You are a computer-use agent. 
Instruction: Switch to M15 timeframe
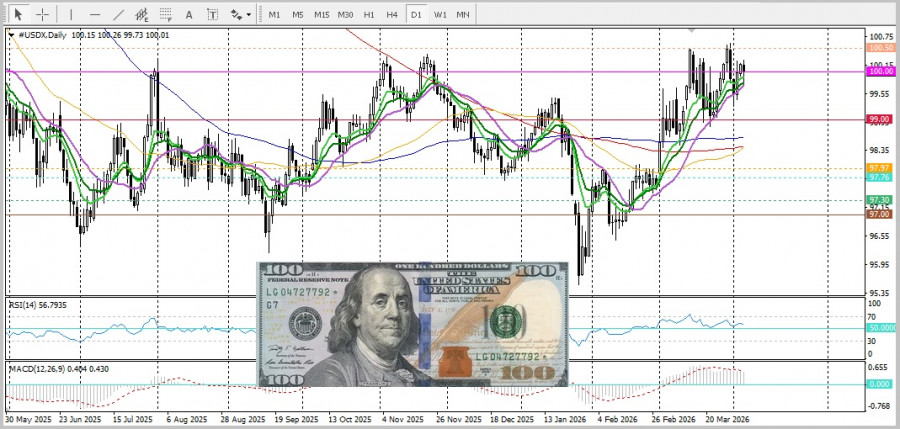pos(321,15)
